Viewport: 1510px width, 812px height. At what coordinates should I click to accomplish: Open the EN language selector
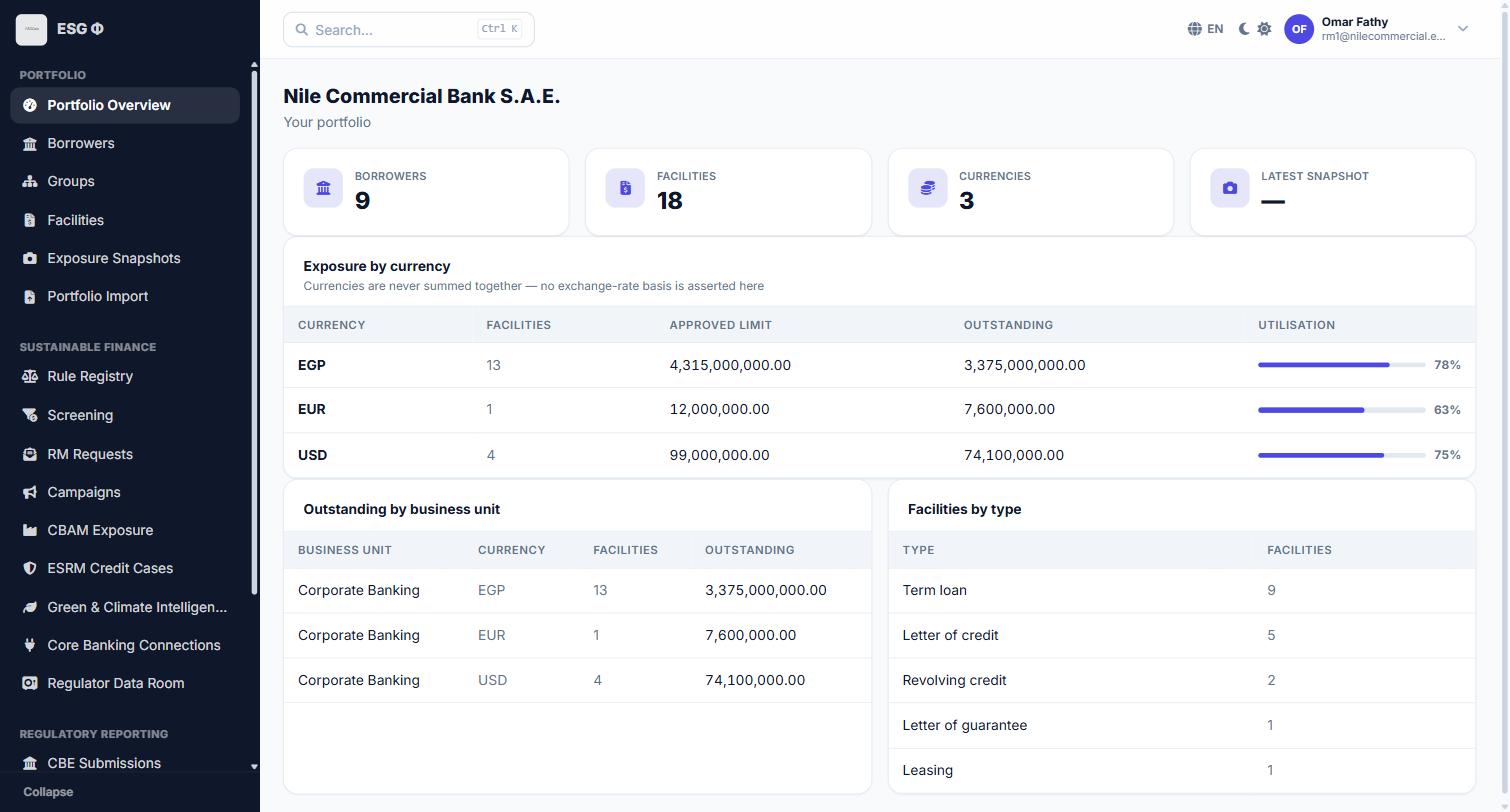click(1205, 29)
